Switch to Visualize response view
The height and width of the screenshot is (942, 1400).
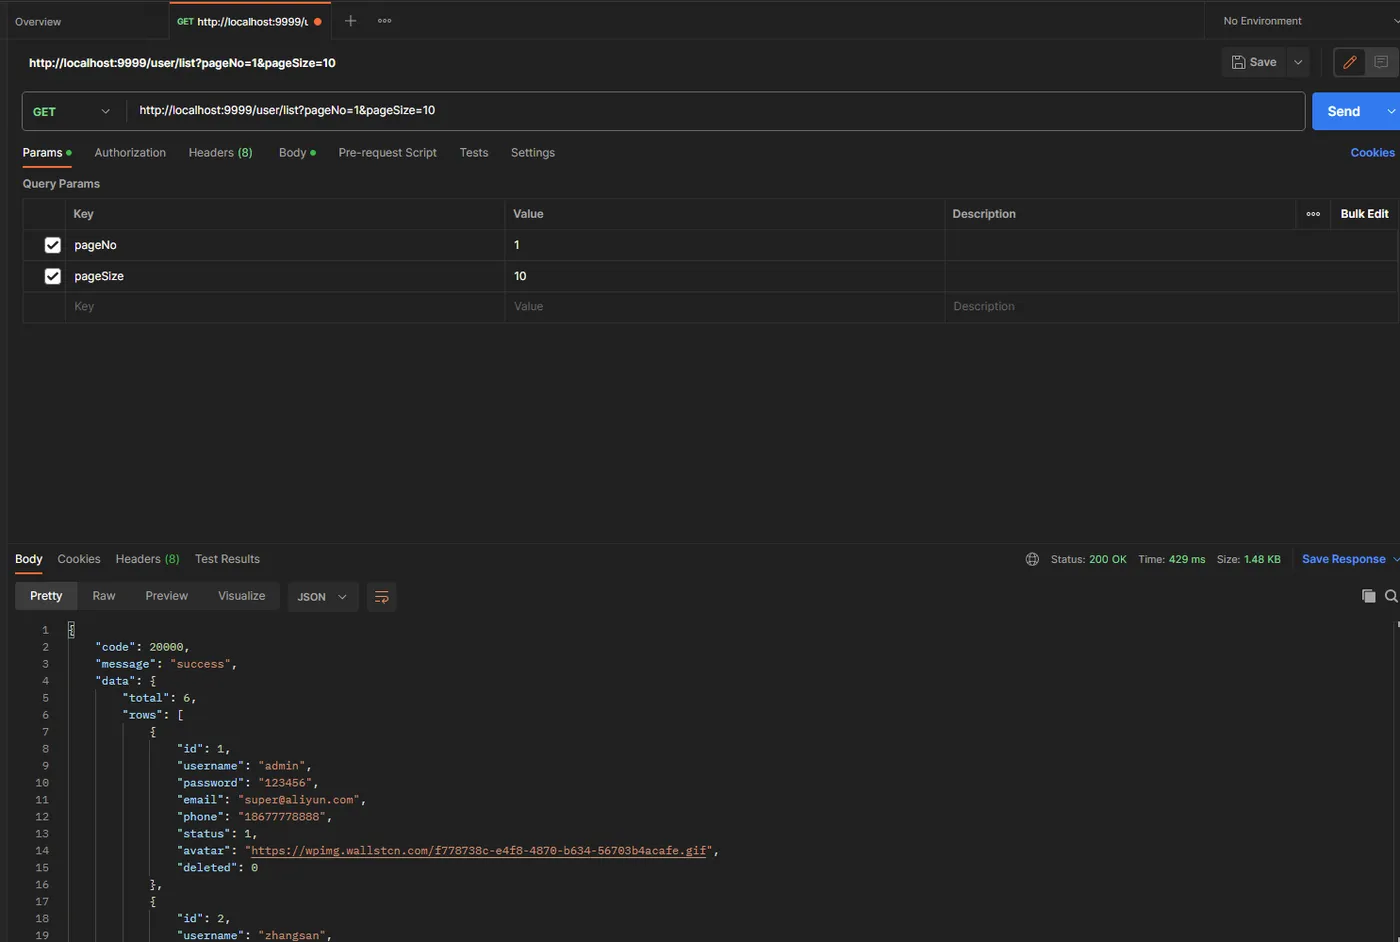point(242,596)
